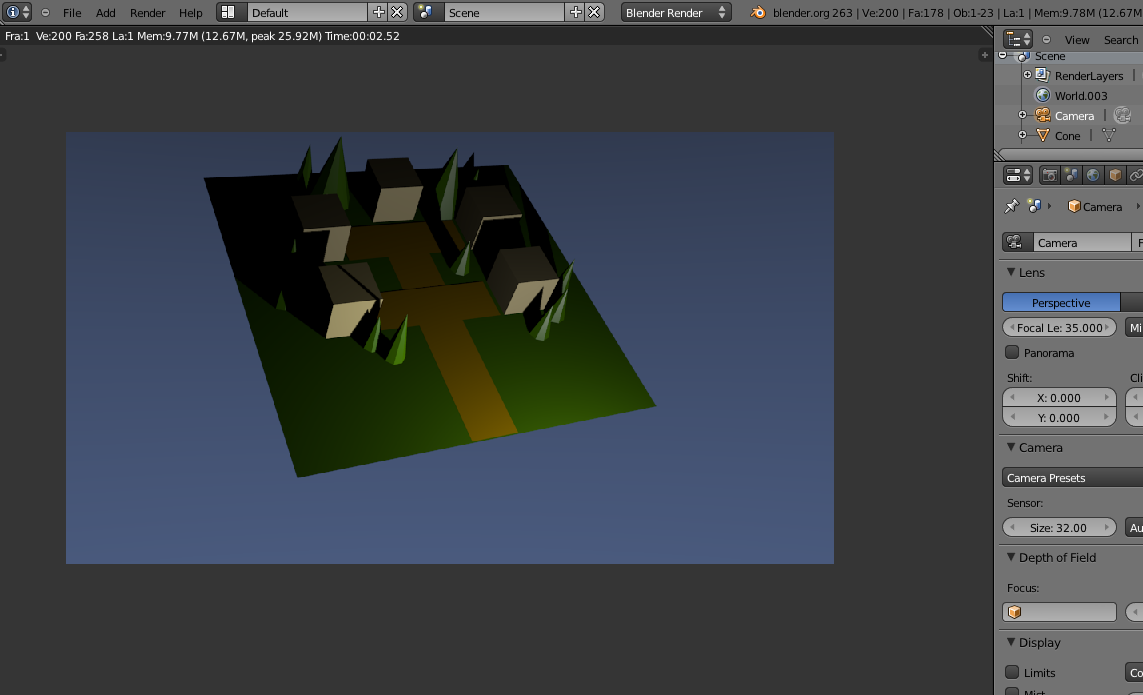Click the blender.org 263 version text

[x=812, y=12]
